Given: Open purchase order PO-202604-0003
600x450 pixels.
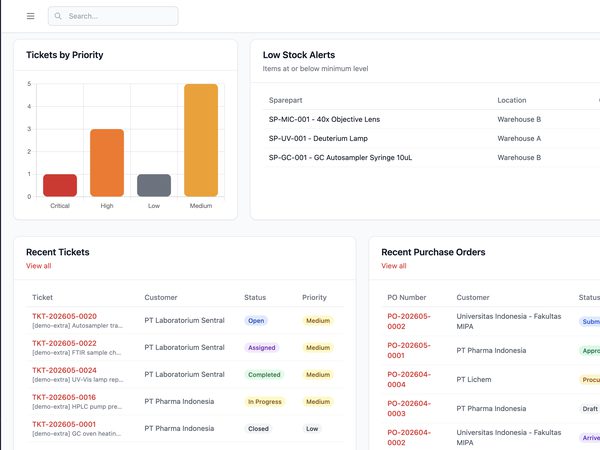Looking at the screenshot, I should [x=409, y=409].
